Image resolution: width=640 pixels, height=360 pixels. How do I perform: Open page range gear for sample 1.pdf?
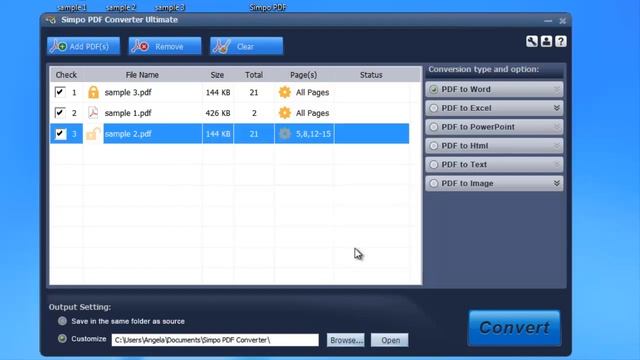coord(284,113)
